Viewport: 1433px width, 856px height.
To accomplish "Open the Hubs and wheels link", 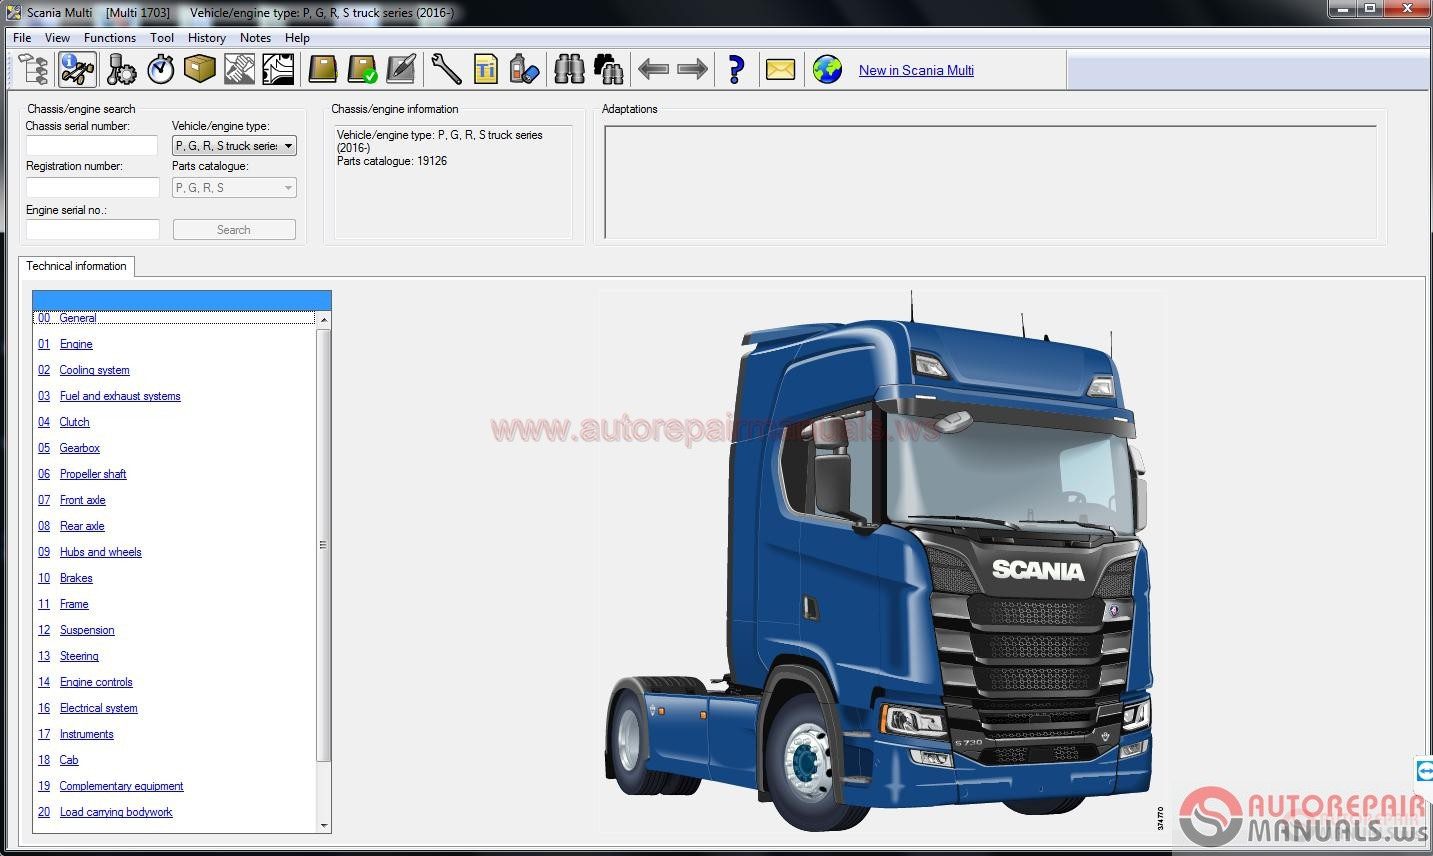I will [100, 552].
